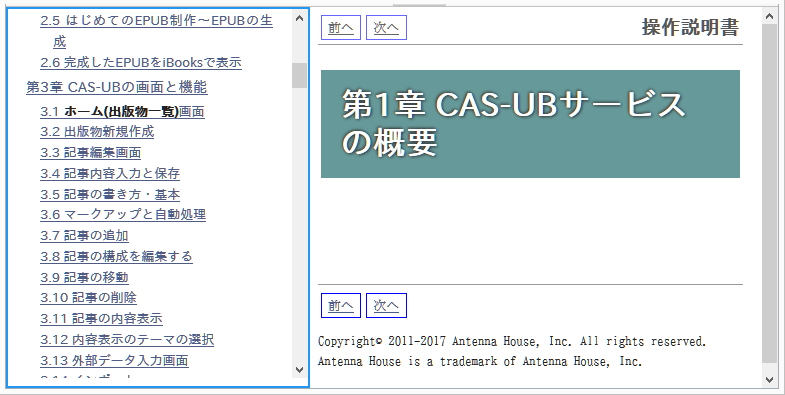Click the bottom 前へ button

(341, 305)
